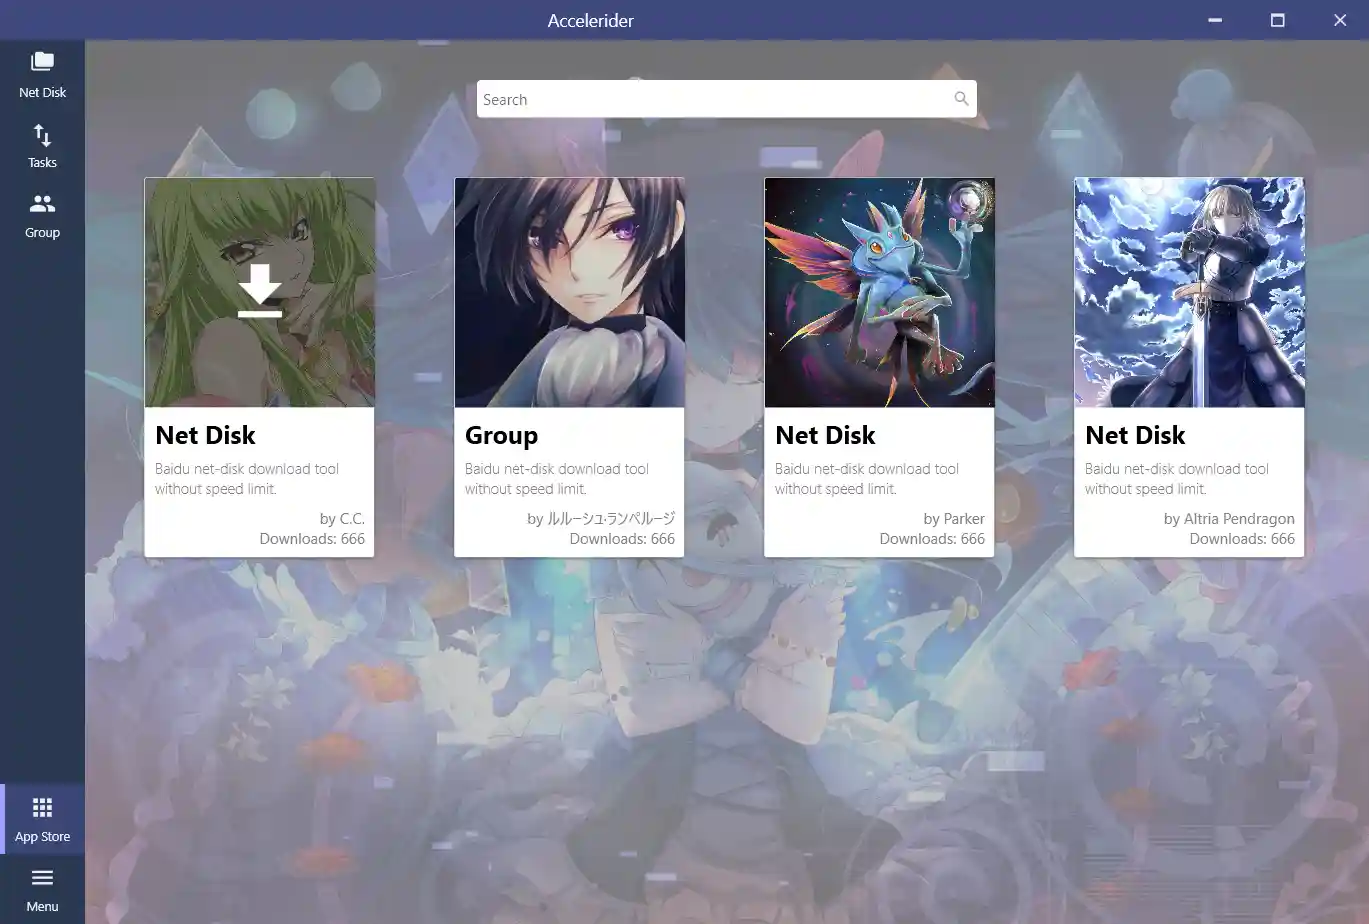The height and width of the screenshot is (924, 1369).
Task: Open Net Disk using the folder icon
Action: point(42,62)
